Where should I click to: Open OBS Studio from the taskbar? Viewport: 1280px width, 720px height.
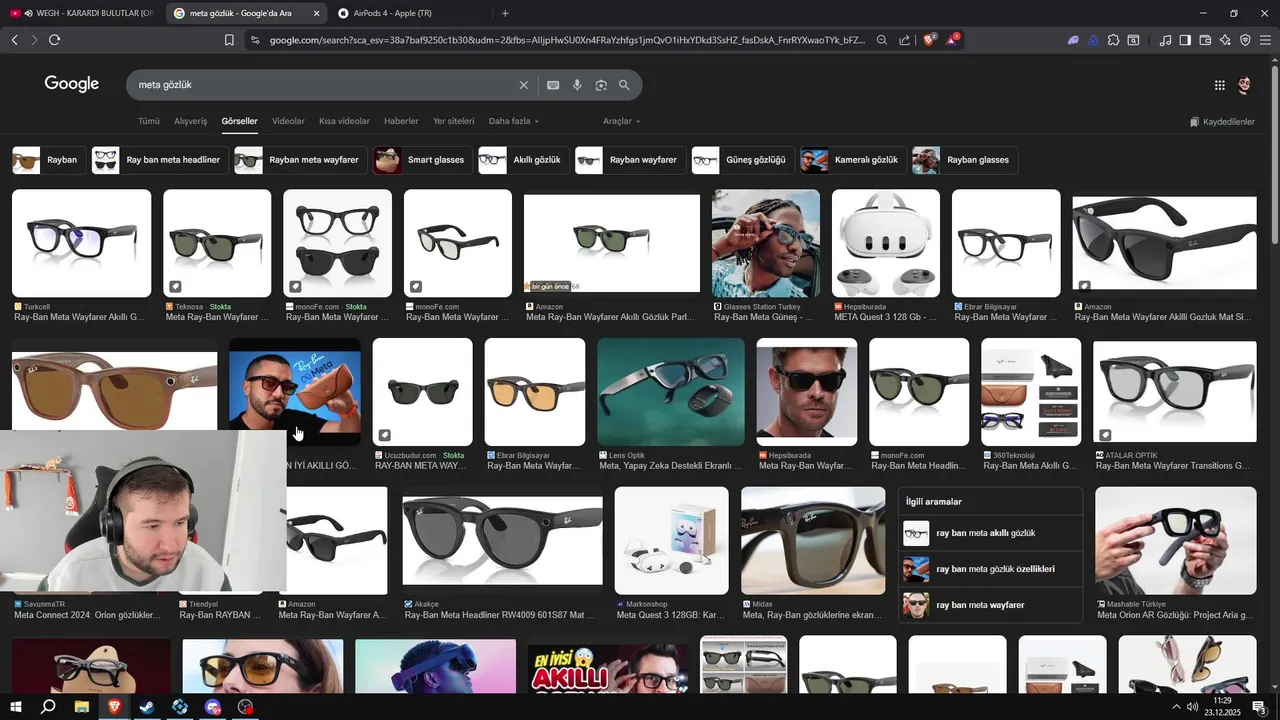tap(246, 707)
